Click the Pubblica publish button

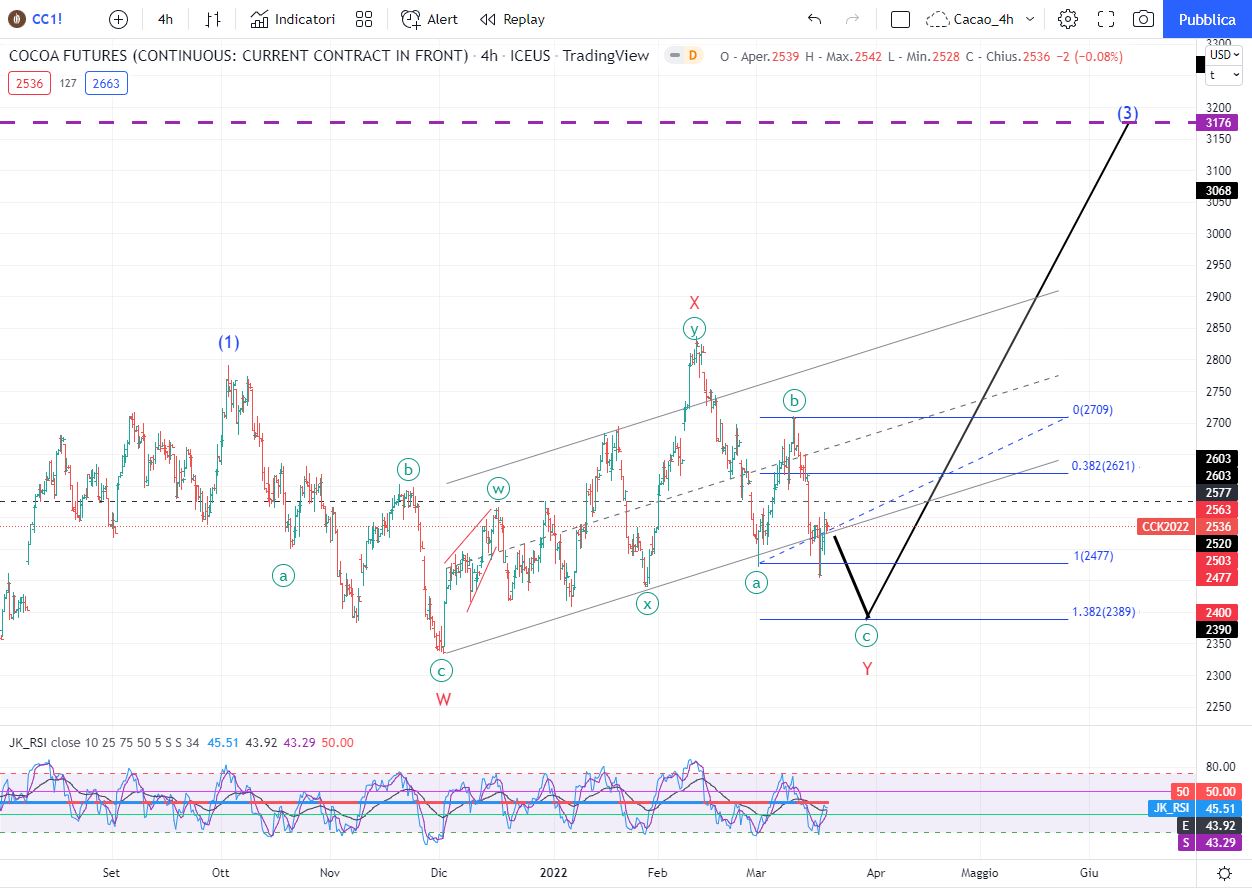1207,19
